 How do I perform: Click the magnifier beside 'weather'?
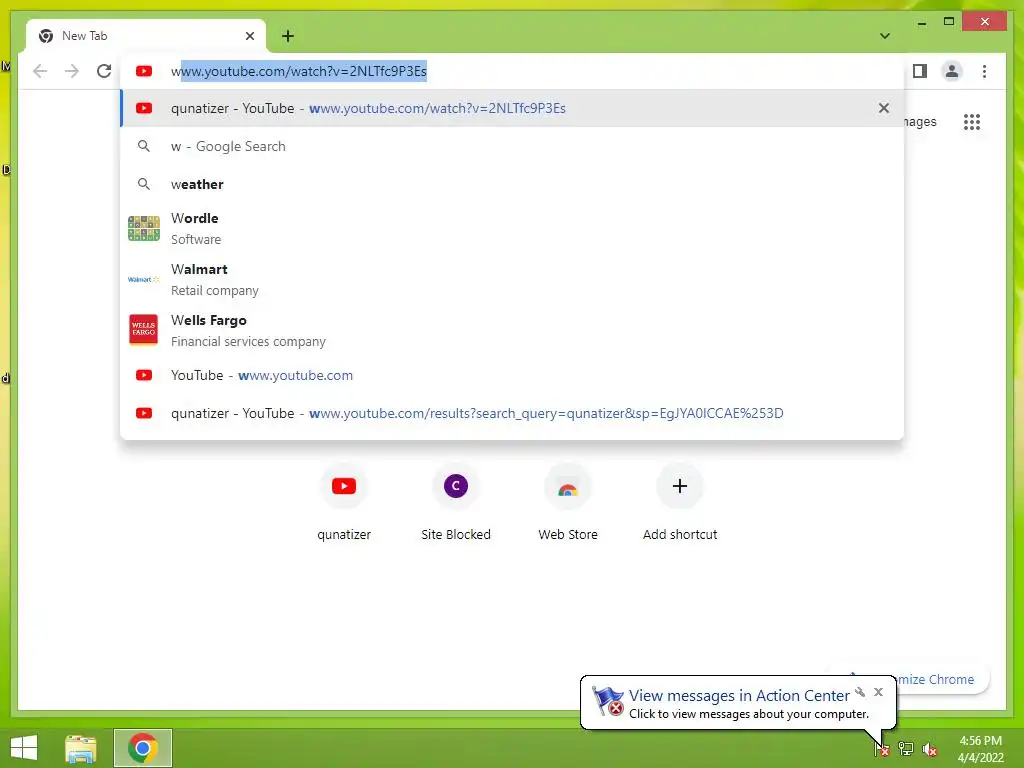(144, 184)
